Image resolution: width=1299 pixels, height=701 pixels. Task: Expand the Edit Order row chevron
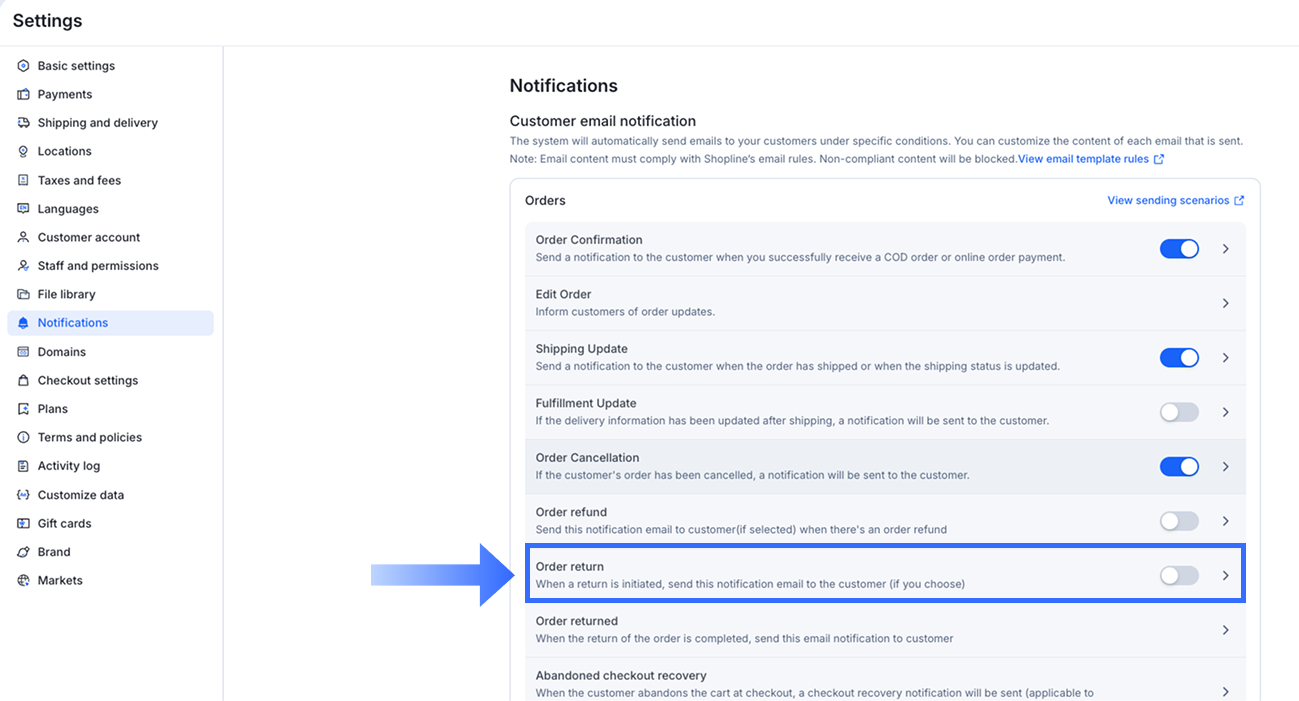point(1225,303)
